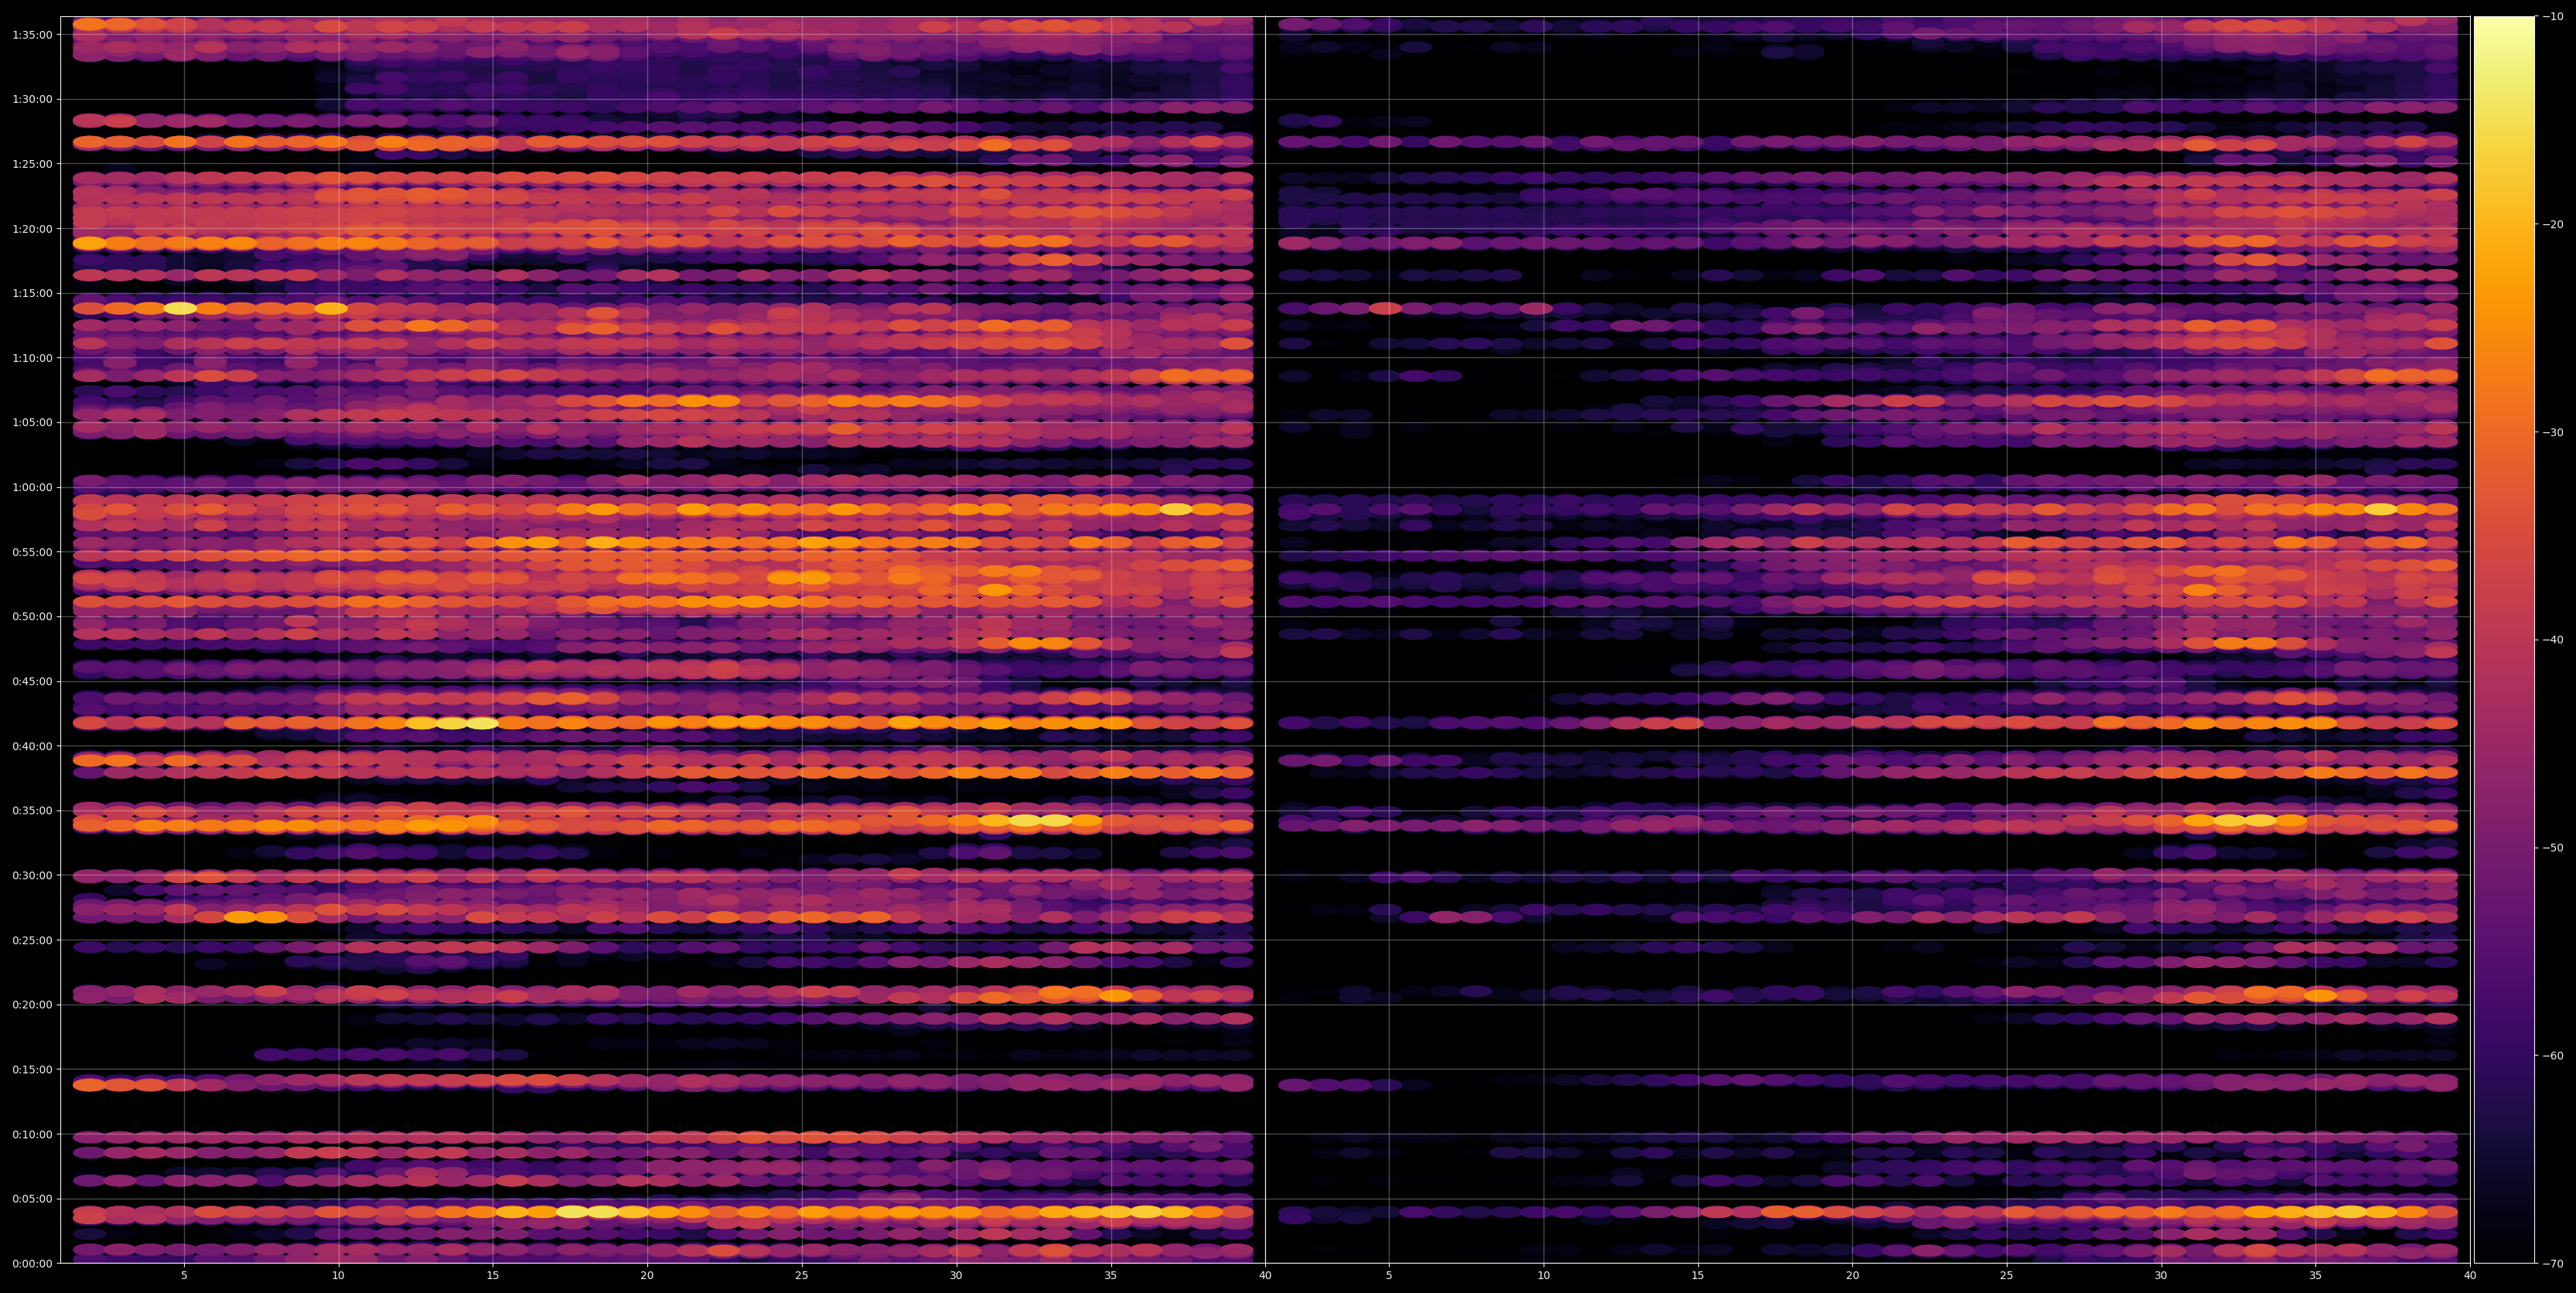
Task: Click the y-axis label "0:00:00"
Action: tap(32, 1264)
